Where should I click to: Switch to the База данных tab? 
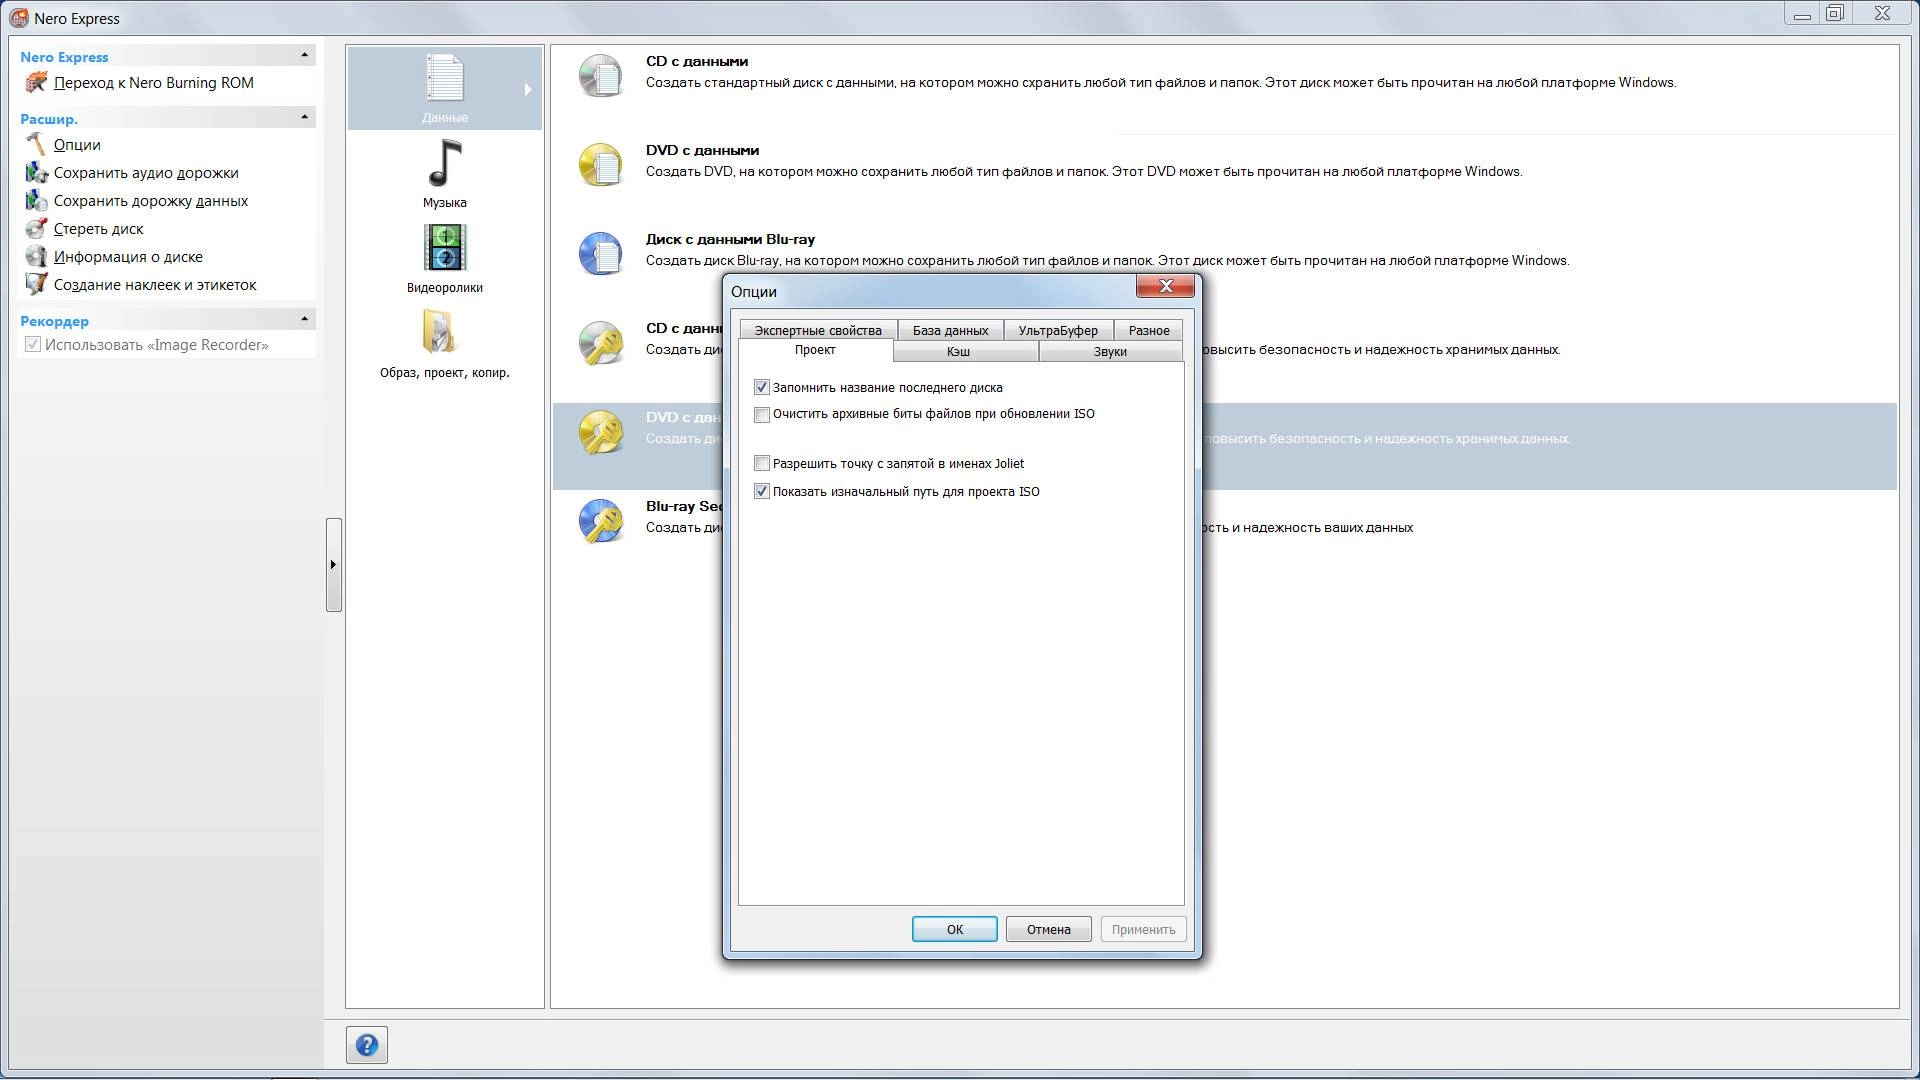point(950,330)
